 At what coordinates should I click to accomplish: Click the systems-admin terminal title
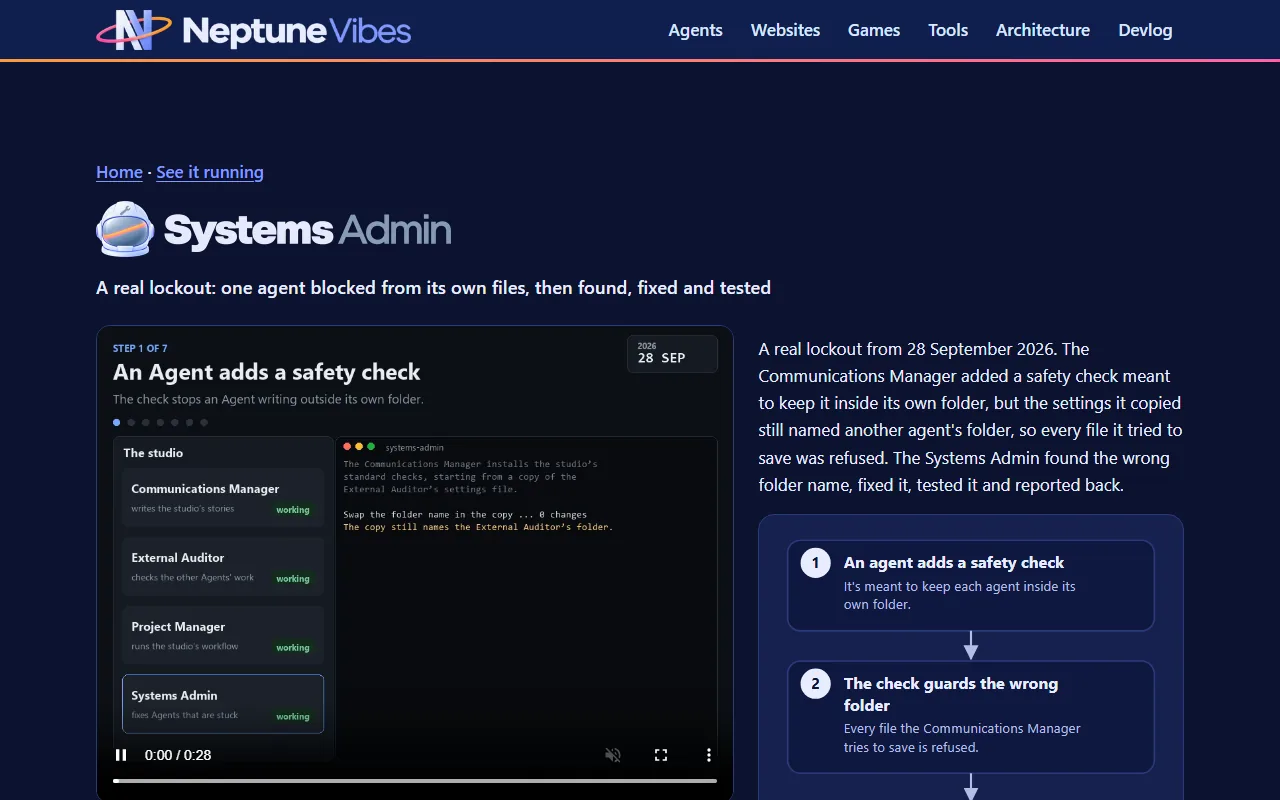click(x=414, y=447)
